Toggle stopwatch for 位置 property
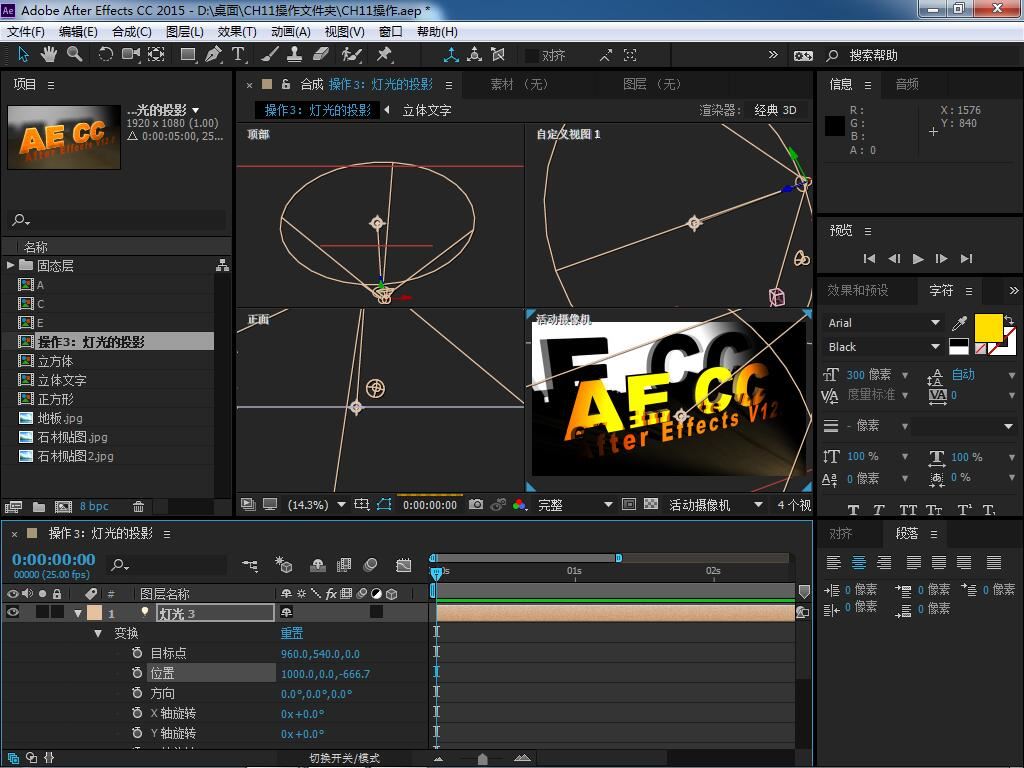1024x768 pixels. 137,673
